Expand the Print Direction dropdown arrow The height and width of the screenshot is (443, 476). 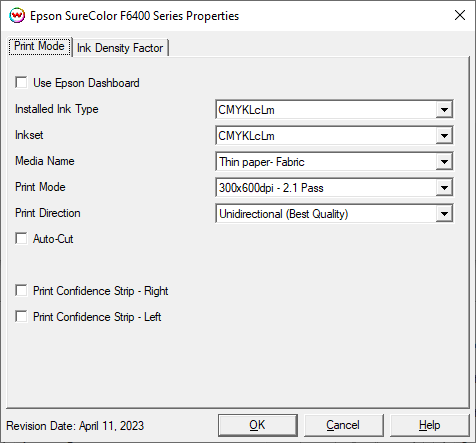[x=444, y=214]
